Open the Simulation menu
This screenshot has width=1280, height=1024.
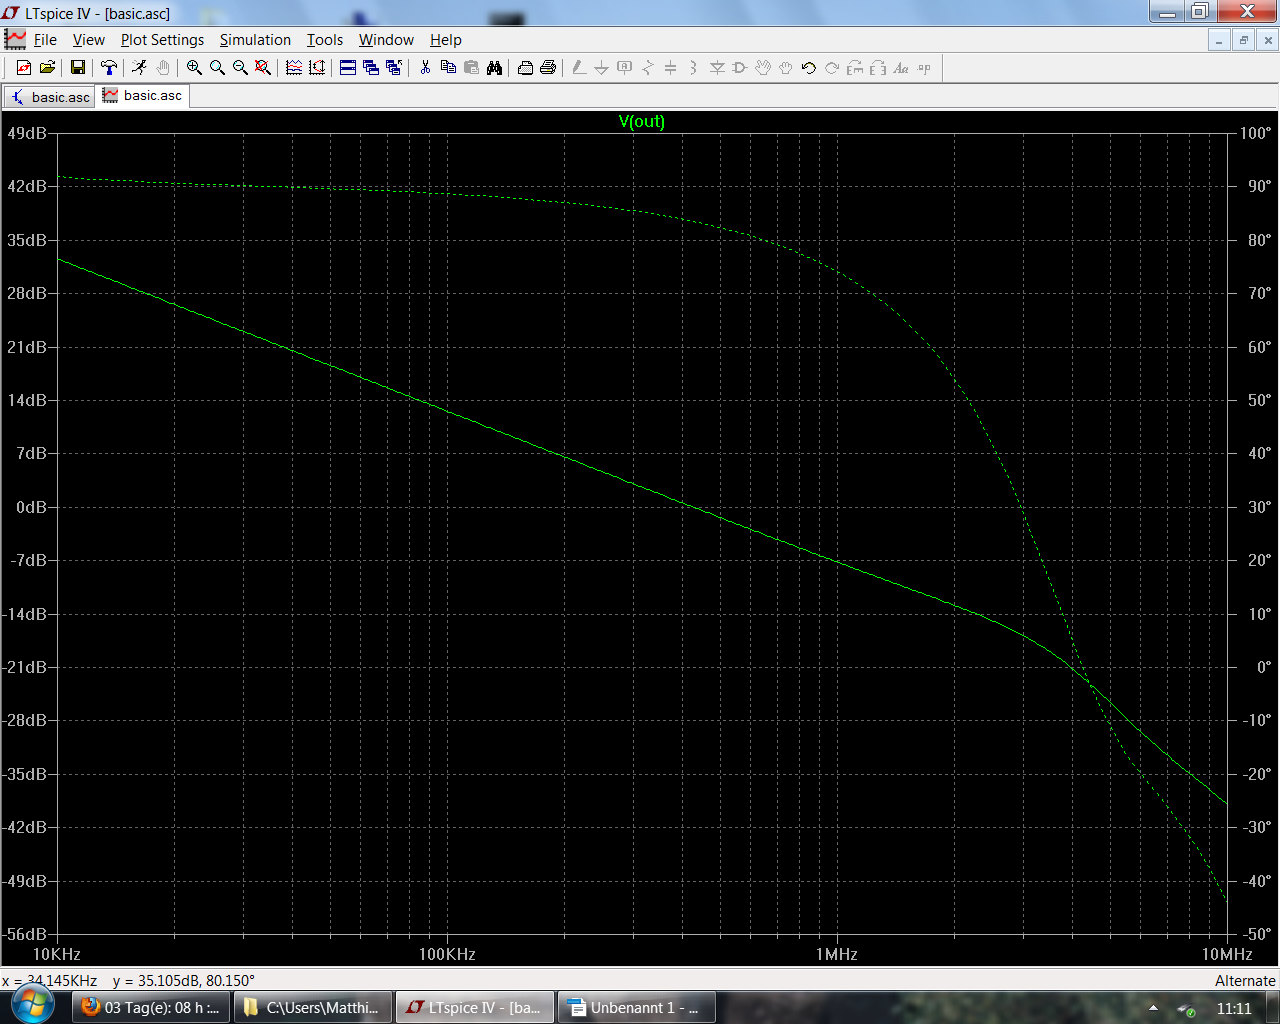(255, 40)
